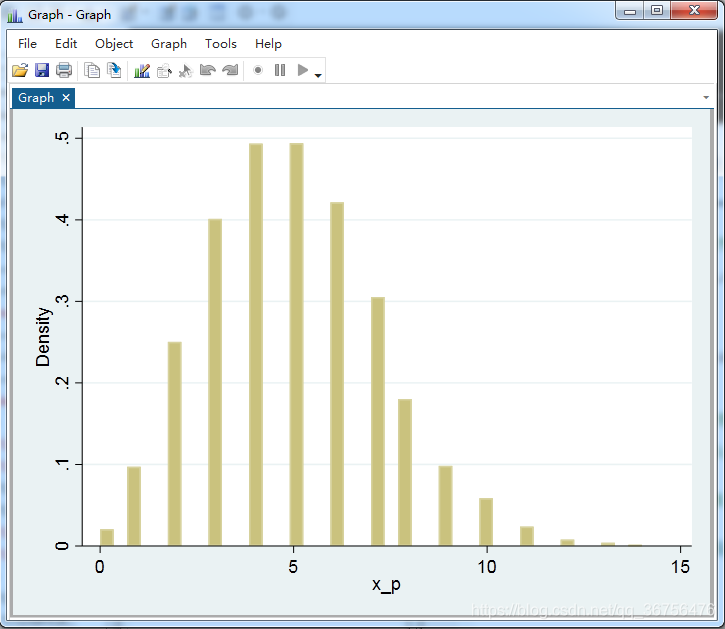The image size is (725, 629).
Task: Click the y-axis label .5
Action: 62,138
